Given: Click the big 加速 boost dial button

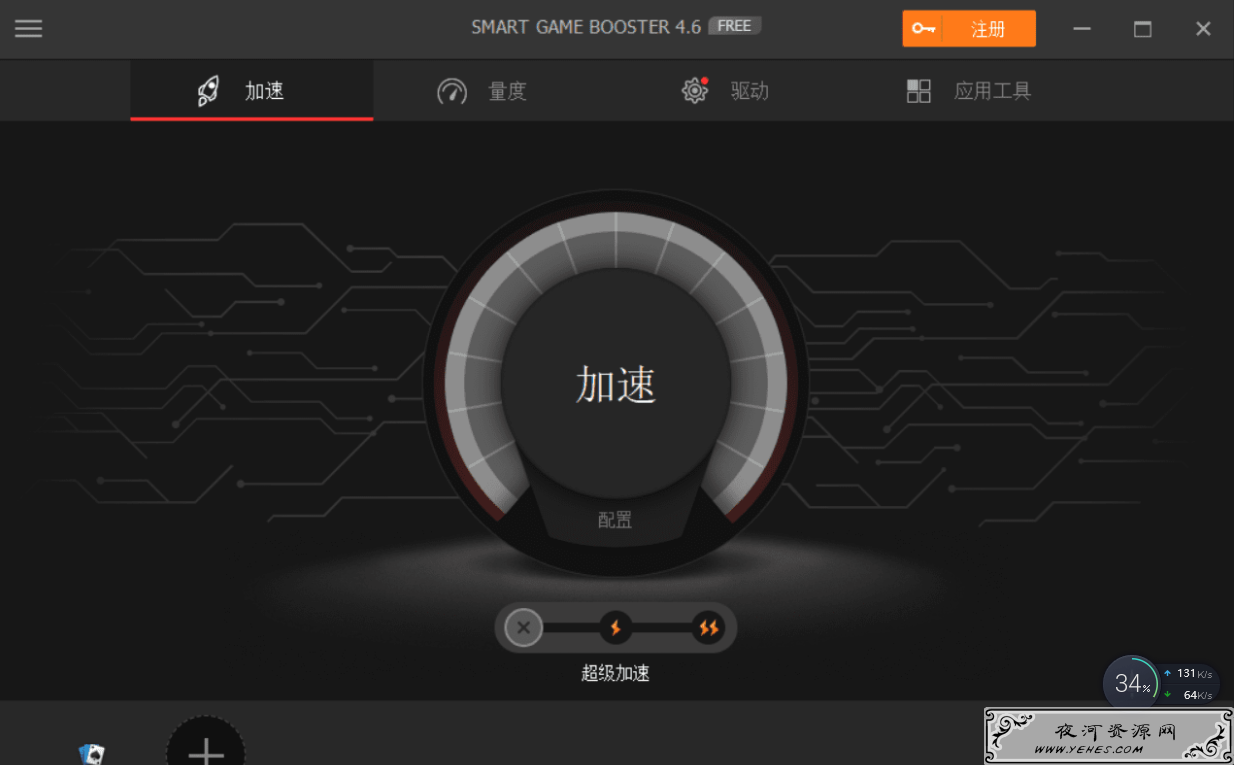Looking at the screenshot, I should tap(615, 384).
